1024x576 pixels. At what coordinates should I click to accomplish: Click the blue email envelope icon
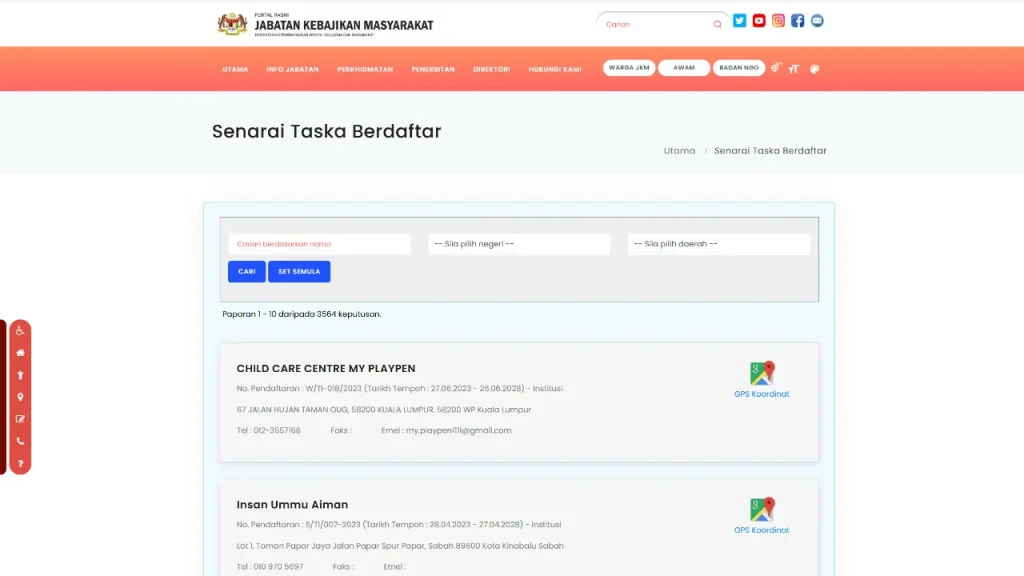point(817,21)
